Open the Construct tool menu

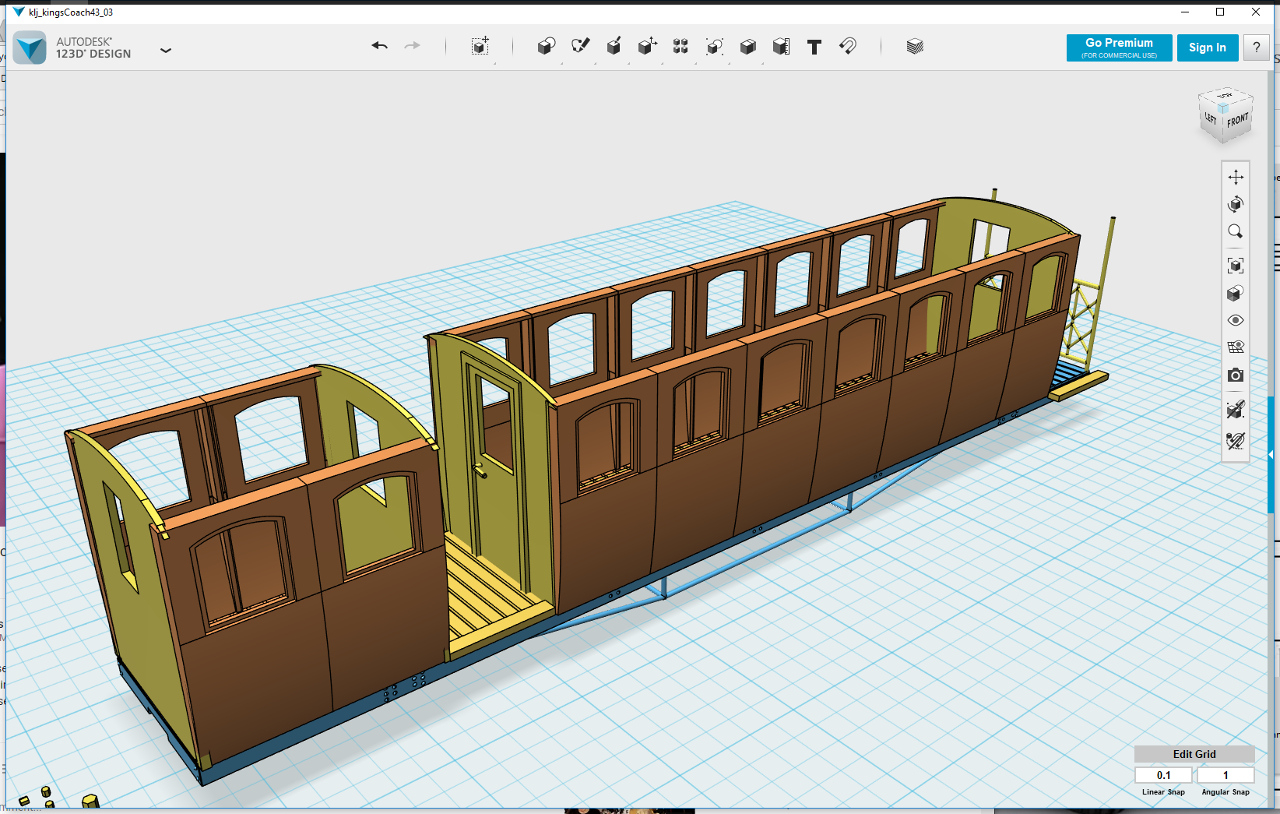click(x=614, y=46)
